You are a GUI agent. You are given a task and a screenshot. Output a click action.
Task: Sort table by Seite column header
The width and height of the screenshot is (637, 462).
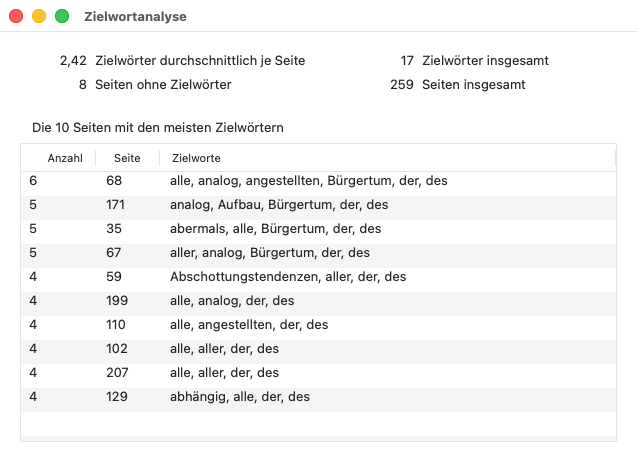pos(127,158)
